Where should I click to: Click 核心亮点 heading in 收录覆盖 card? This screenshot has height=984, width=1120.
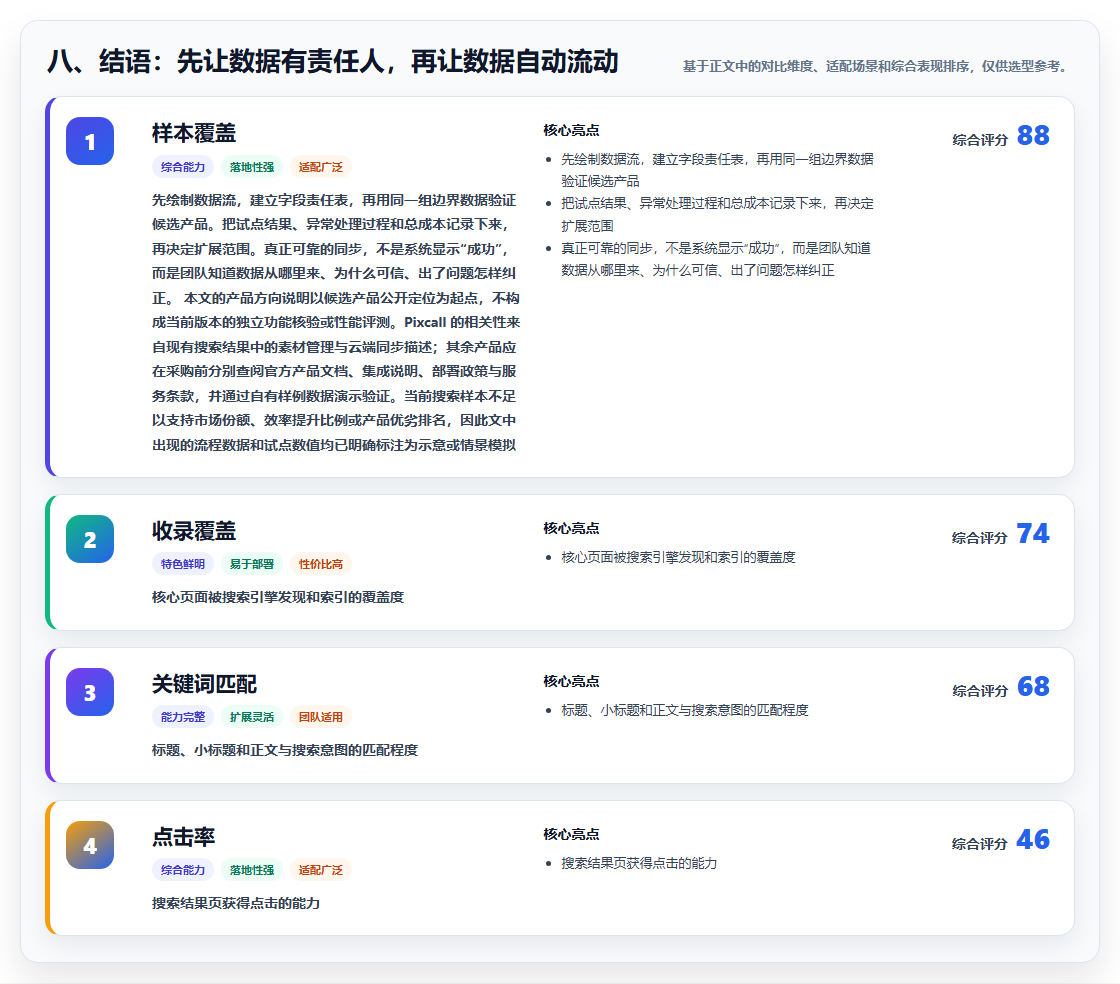click(571, 528)
